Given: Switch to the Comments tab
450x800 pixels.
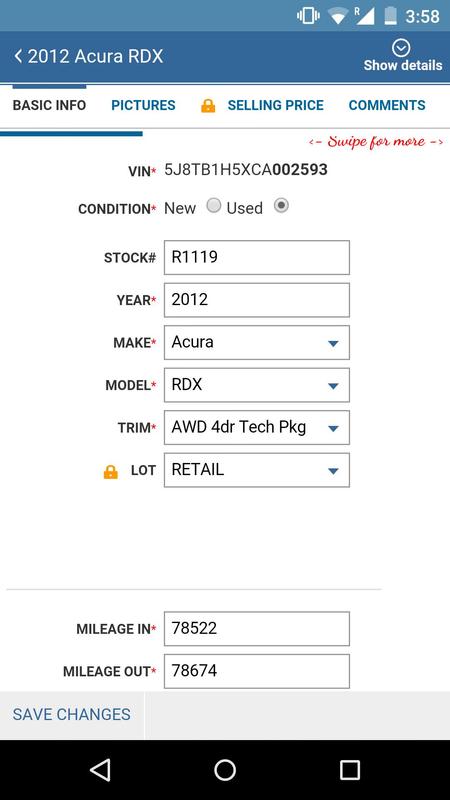Looking at the screenshot, I should point(387,106).
